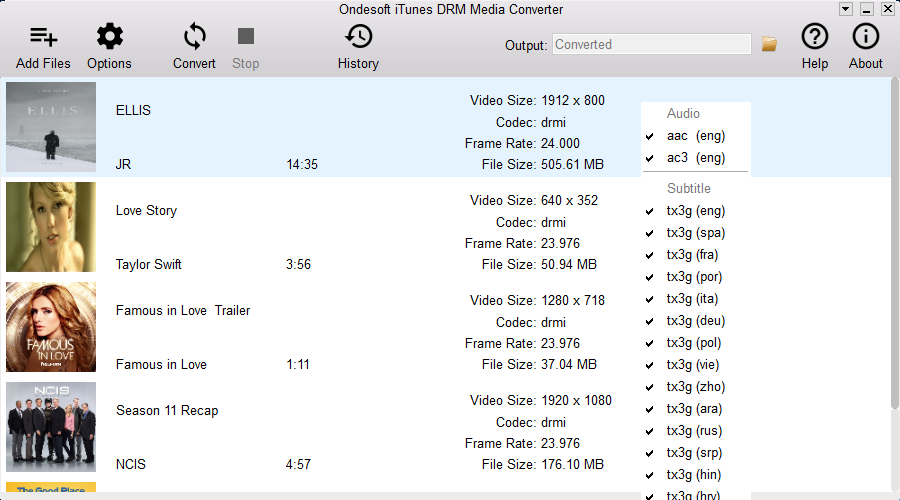The image size is (900, 500).
Task: Select the Love Story video thumbnail
Action: tap(51, 227)
